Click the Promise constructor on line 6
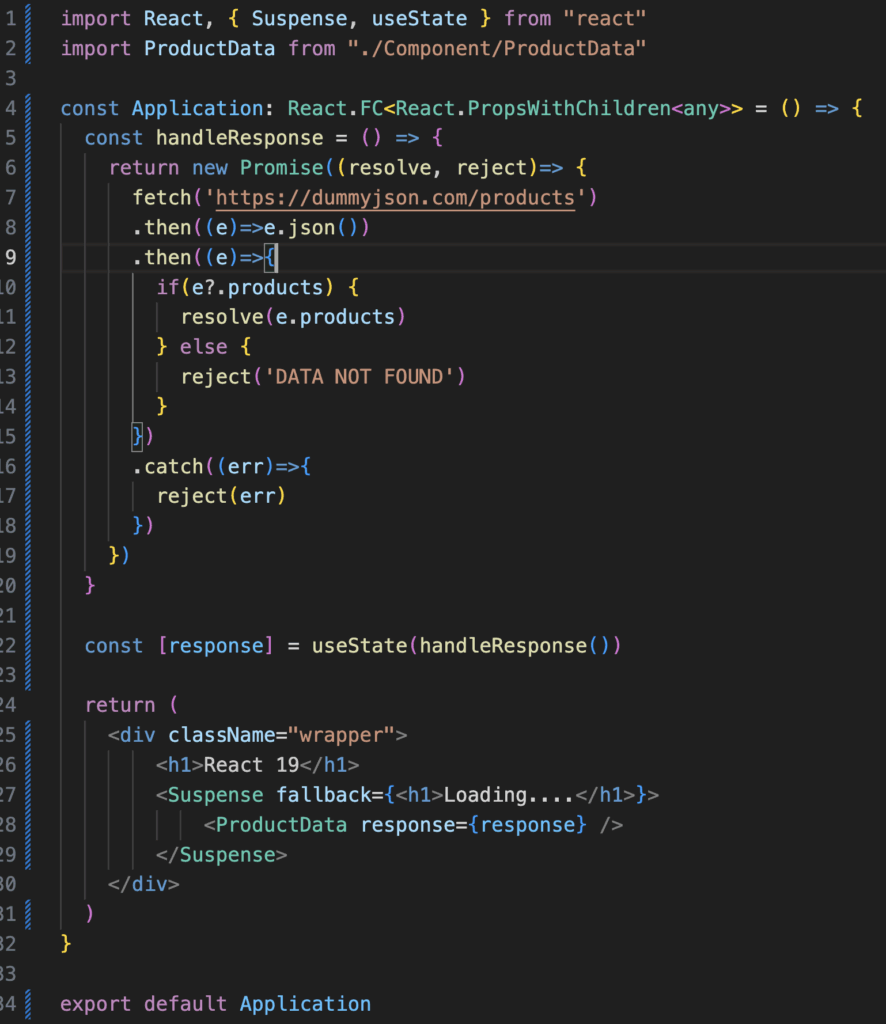The height and width of the screenshot is (1024, 886). [x=281, y=168]
